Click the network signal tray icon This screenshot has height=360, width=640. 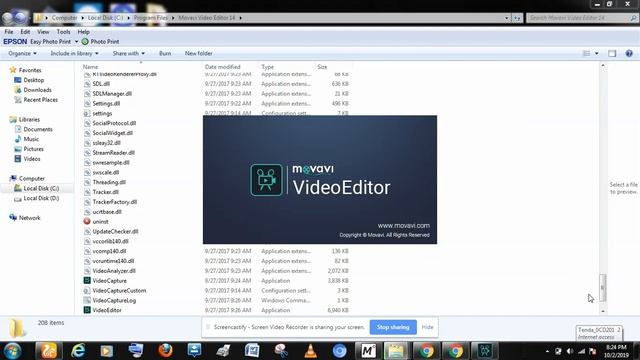pyautogui.click(x=582, y=351)
